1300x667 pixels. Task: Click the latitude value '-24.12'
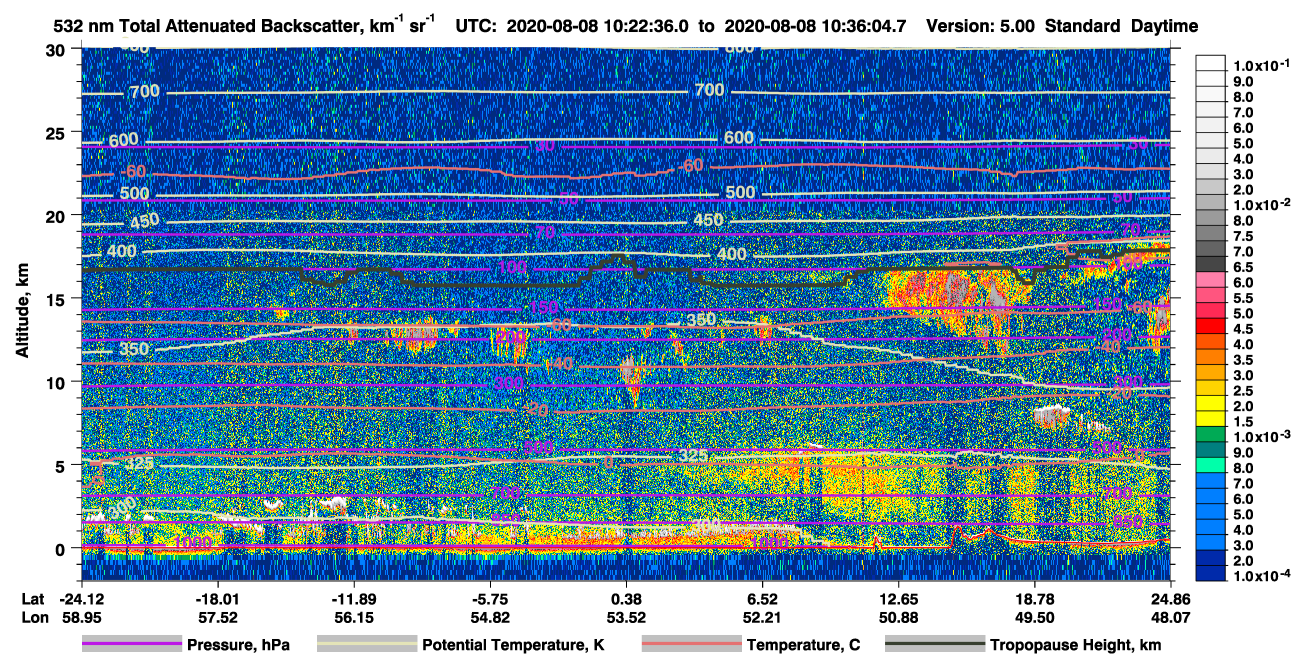81,598
